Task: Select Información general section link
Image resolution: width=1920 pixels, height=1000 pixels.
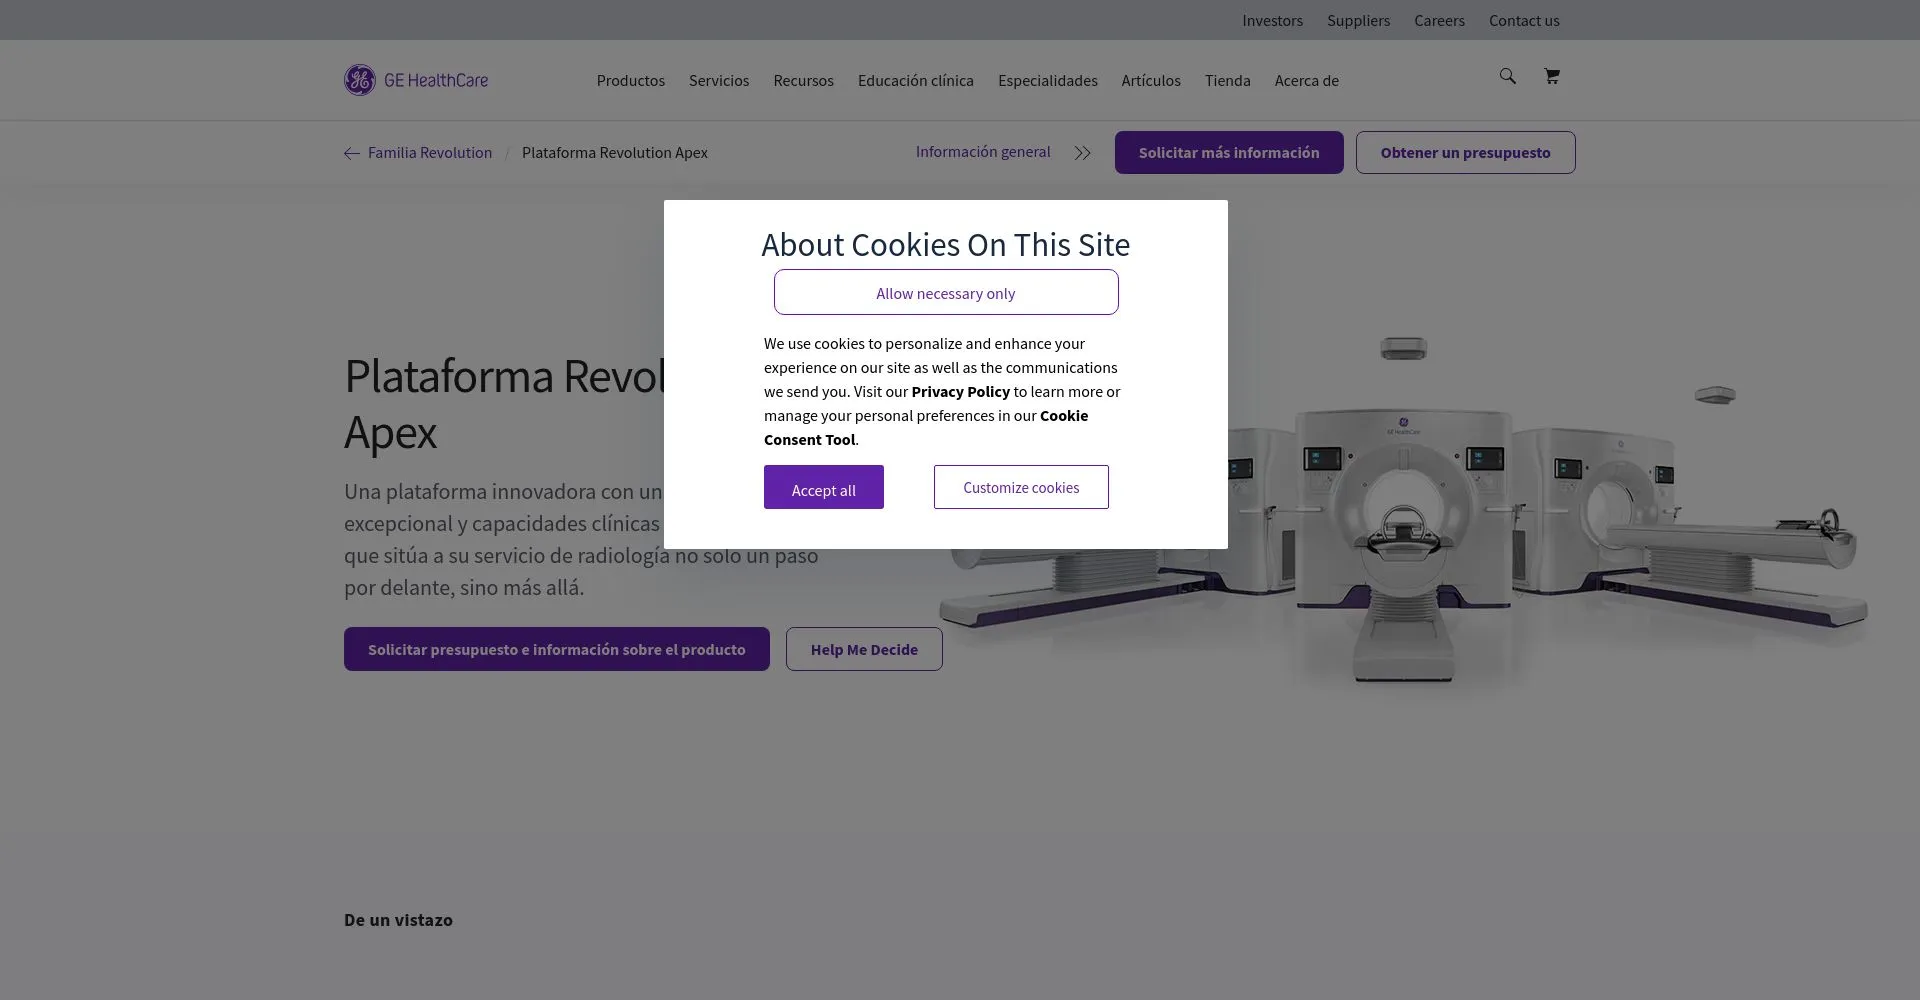Action: (x=983, y=151)
